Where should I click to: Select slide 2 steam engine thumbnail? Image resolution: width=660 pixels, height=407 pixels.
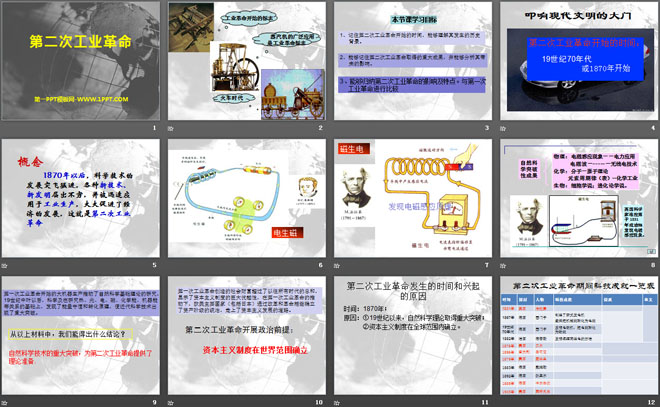coord(247,61)
